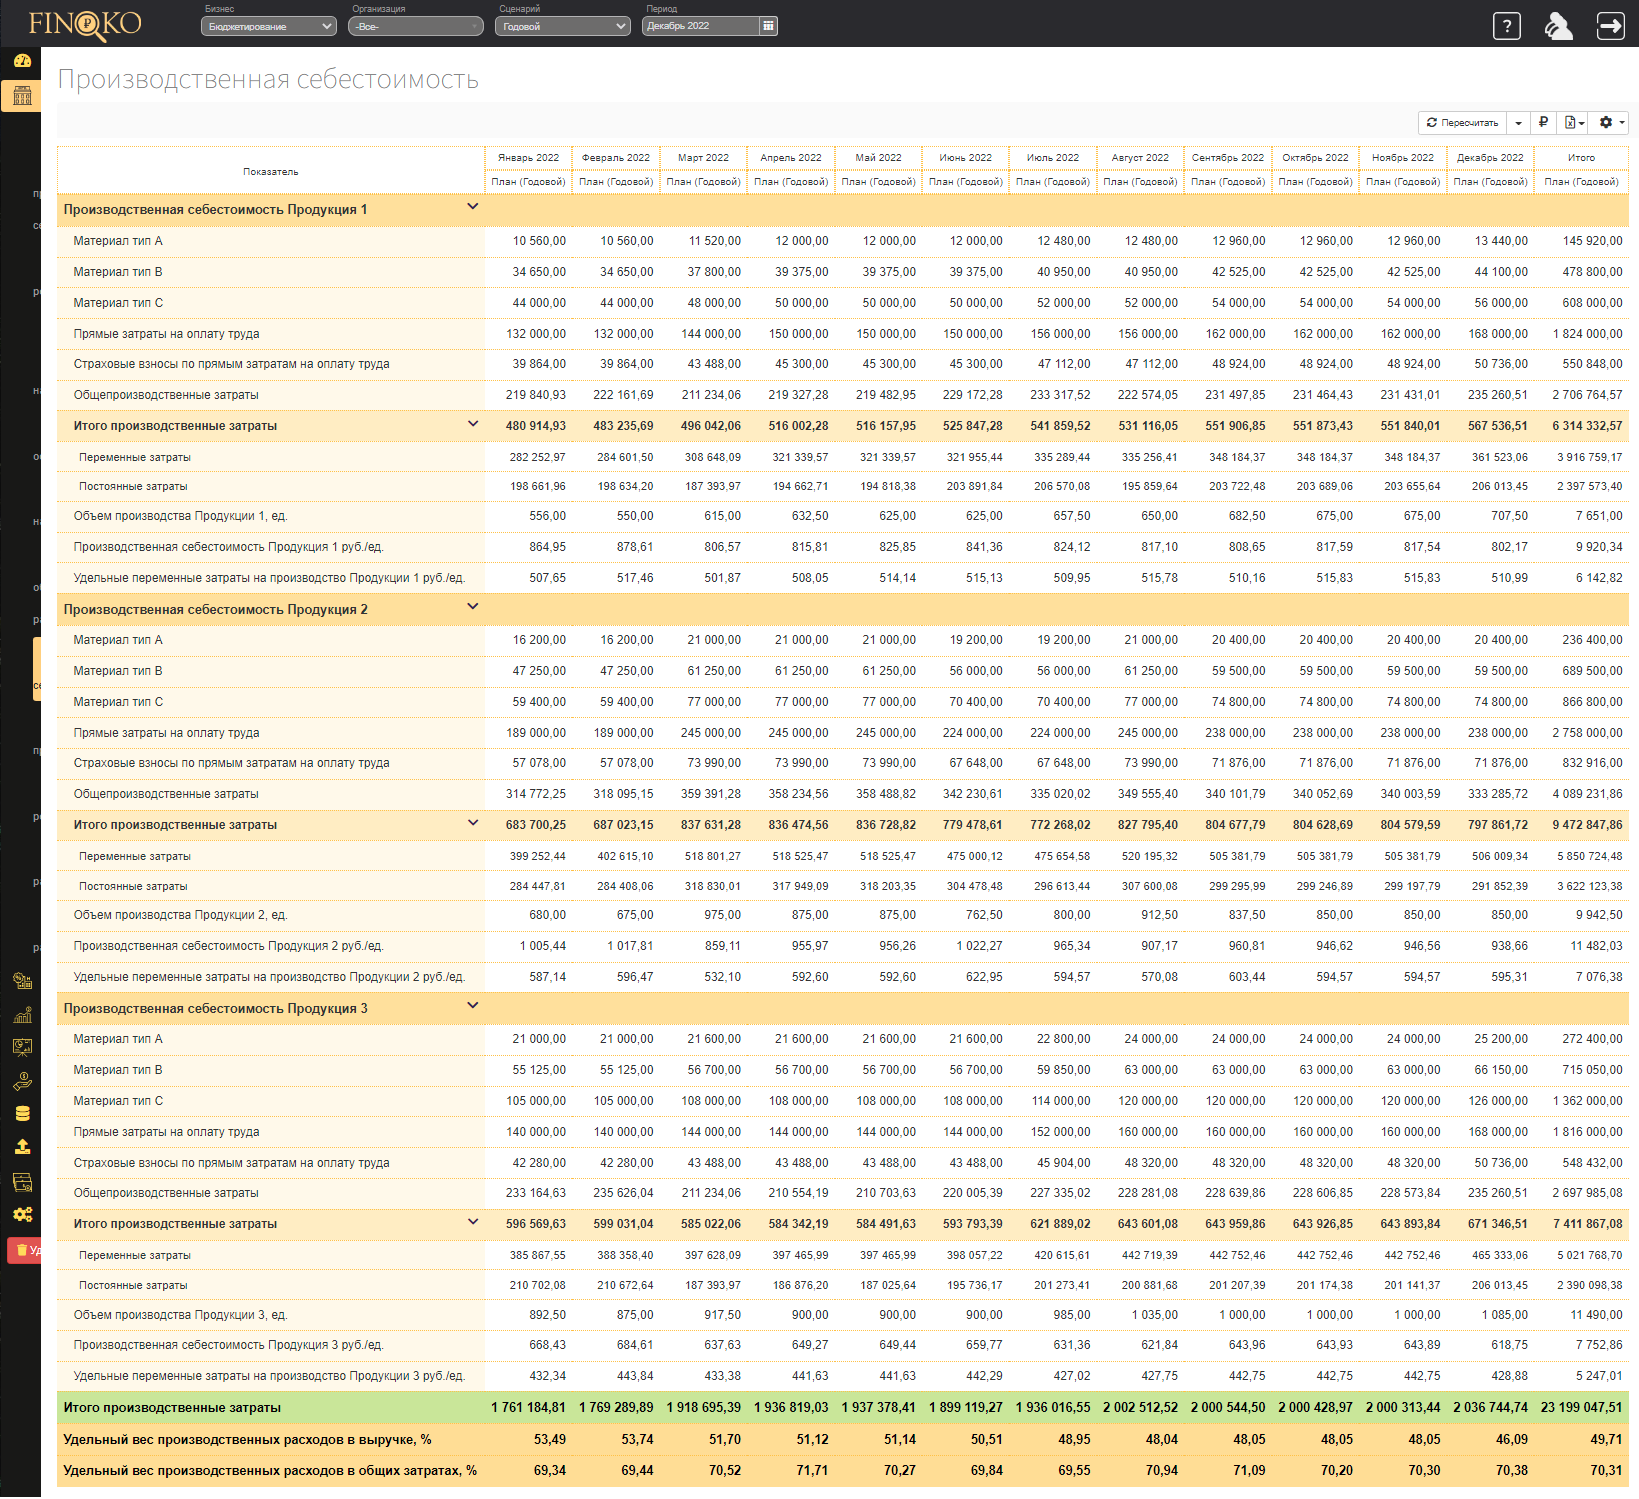Open the user profile icon in header
The height and width of the screenshot is (1499, 1639).
point(1558,26)
